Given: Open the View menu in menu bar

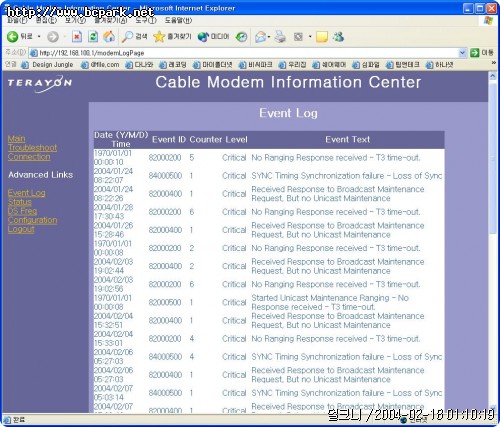Looking at the screenshot, I should [x=75, y=21].
